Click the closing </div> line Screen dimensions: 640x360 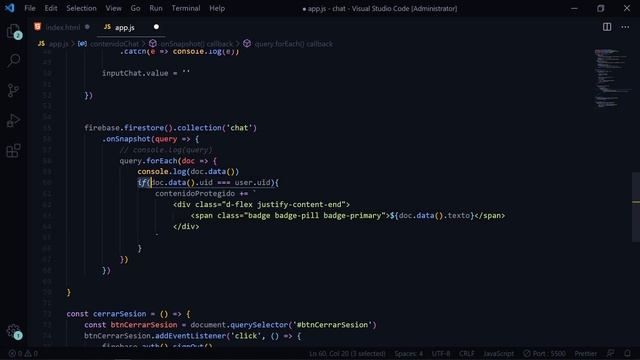(186, 227)
